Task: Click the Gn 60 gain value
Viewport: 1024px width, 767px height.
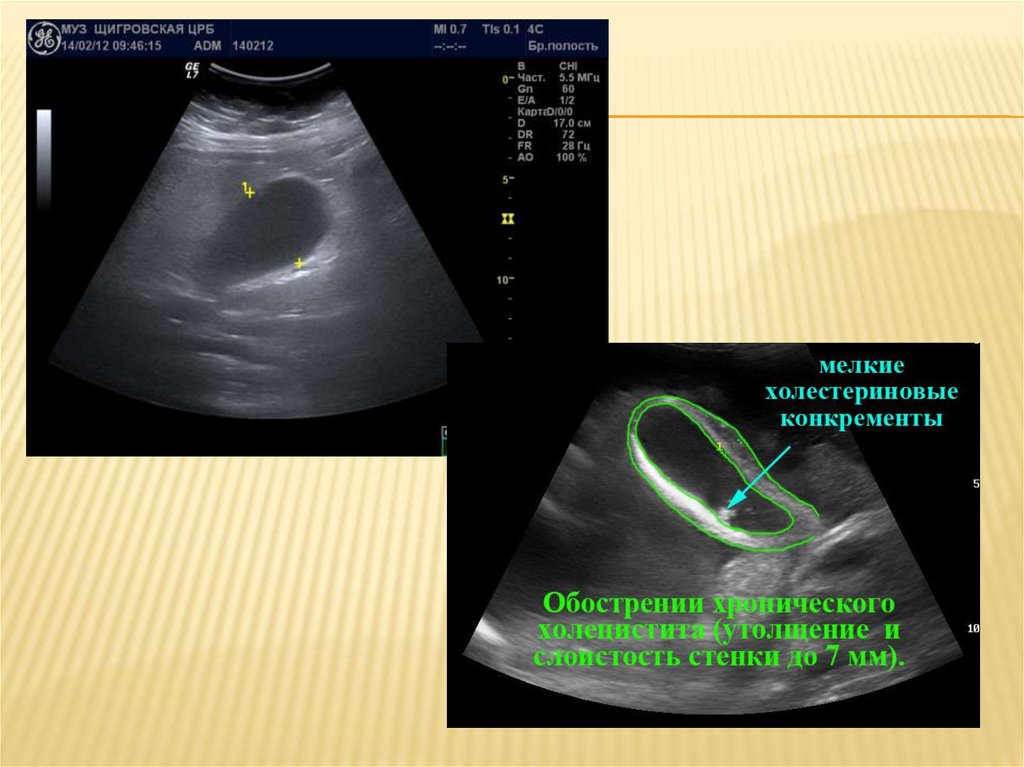Action: pyautogui.click(x=546, y=89)
